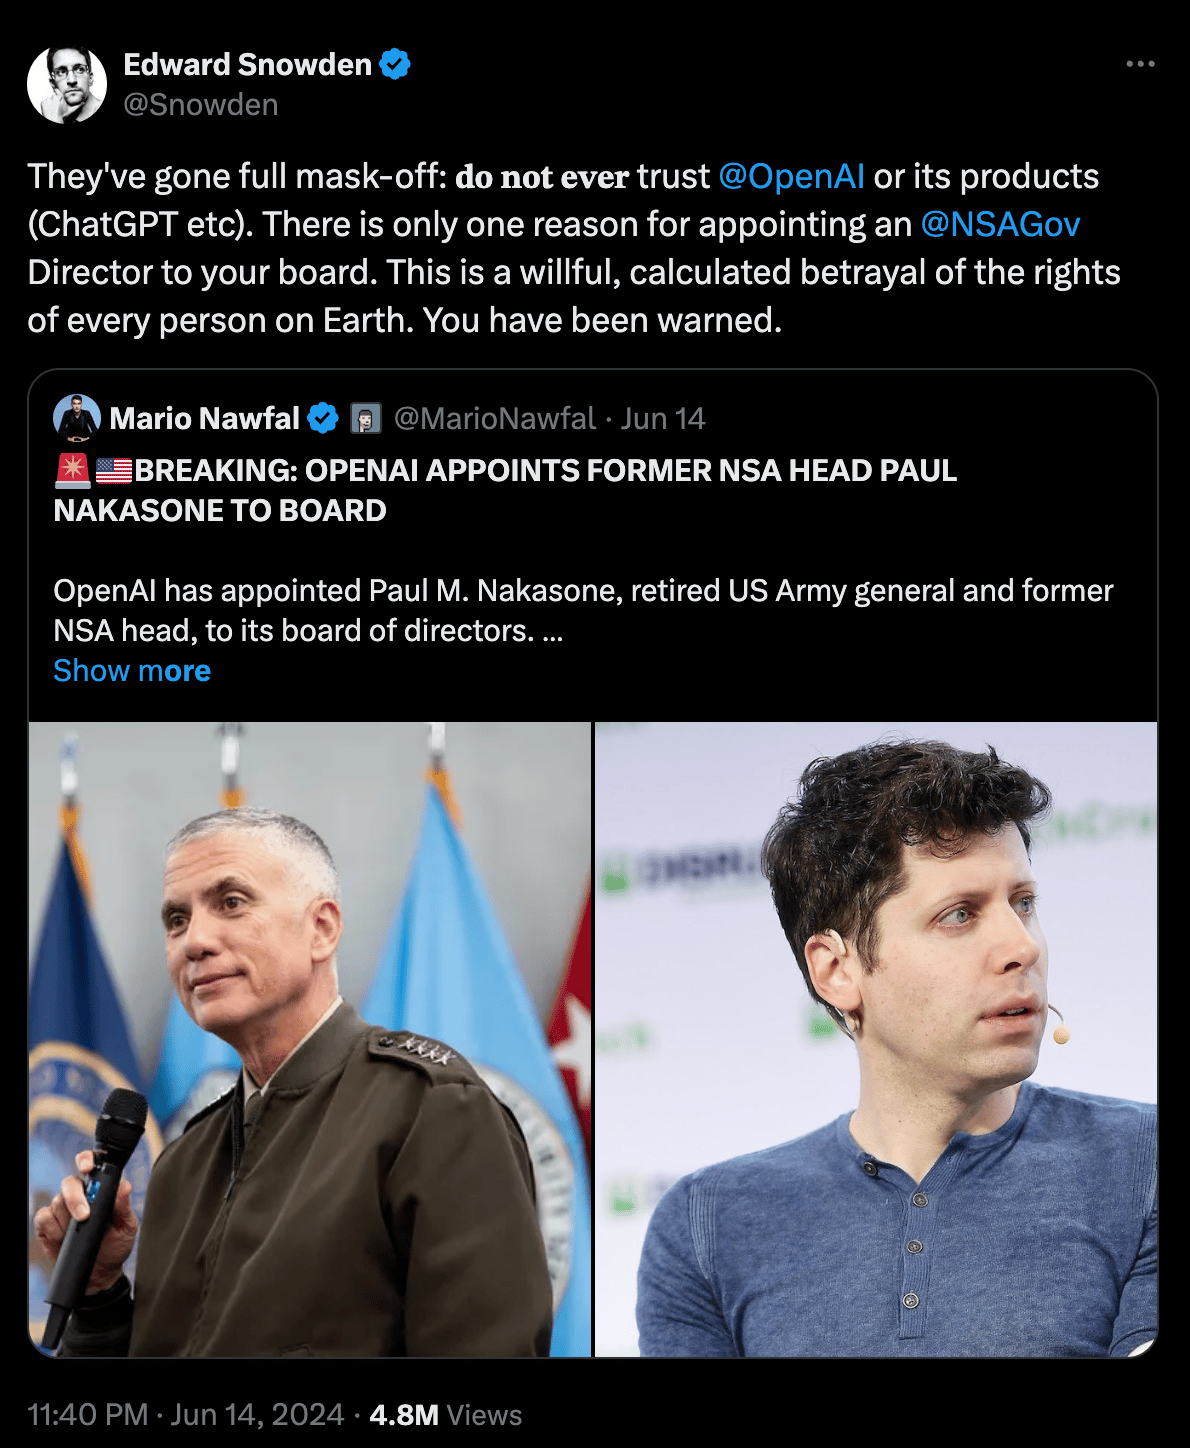Click the Jun 14 quoted tweet date

(663, 418)
